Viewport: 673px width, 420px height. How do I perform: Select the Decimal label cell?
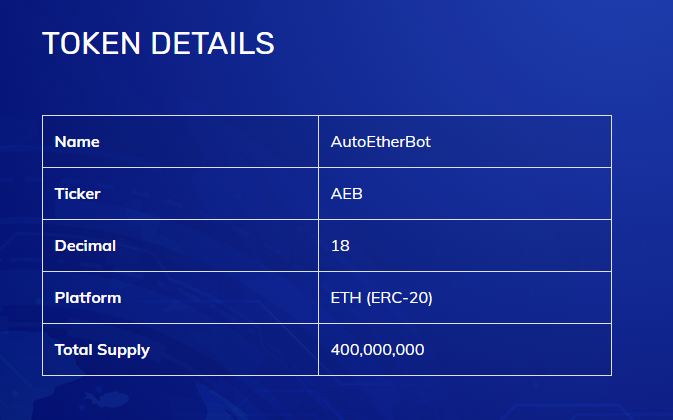point(180,245)
